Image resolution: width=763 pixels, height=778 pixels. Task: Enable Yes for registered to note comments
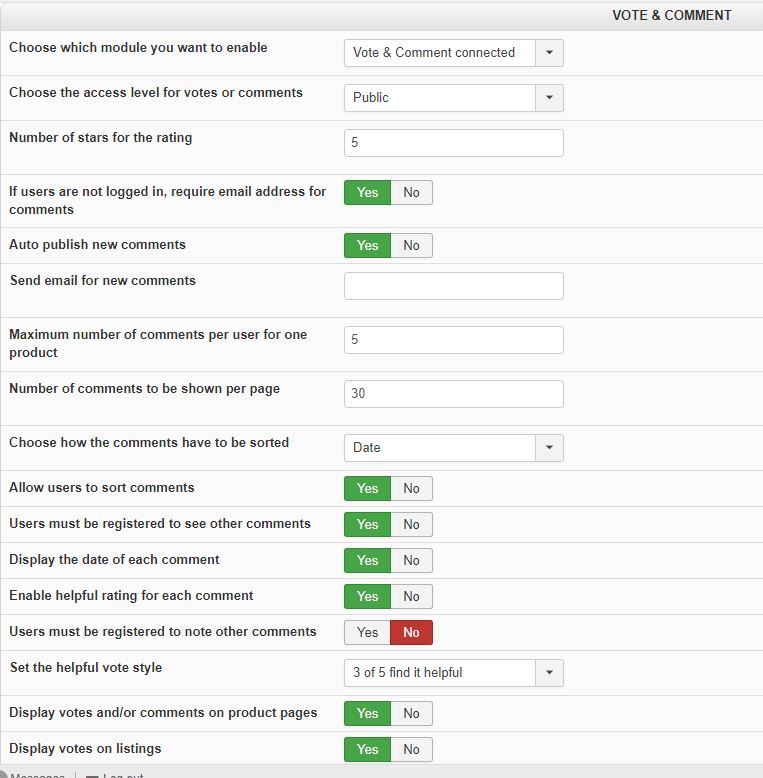point(367,632)
